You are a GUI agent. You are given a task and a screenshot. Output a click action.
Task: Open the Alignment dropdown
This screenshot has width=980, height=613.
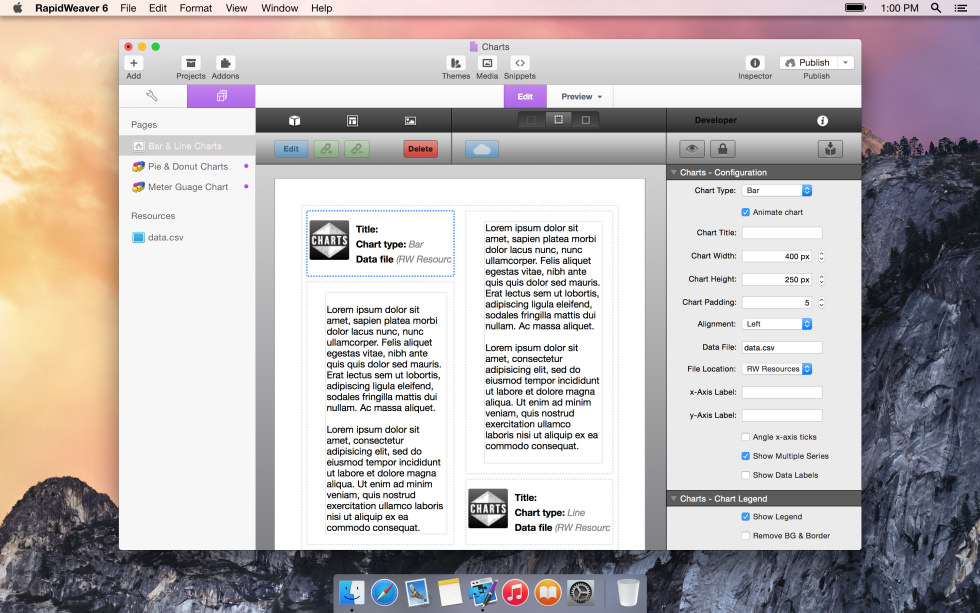(777, 324)
